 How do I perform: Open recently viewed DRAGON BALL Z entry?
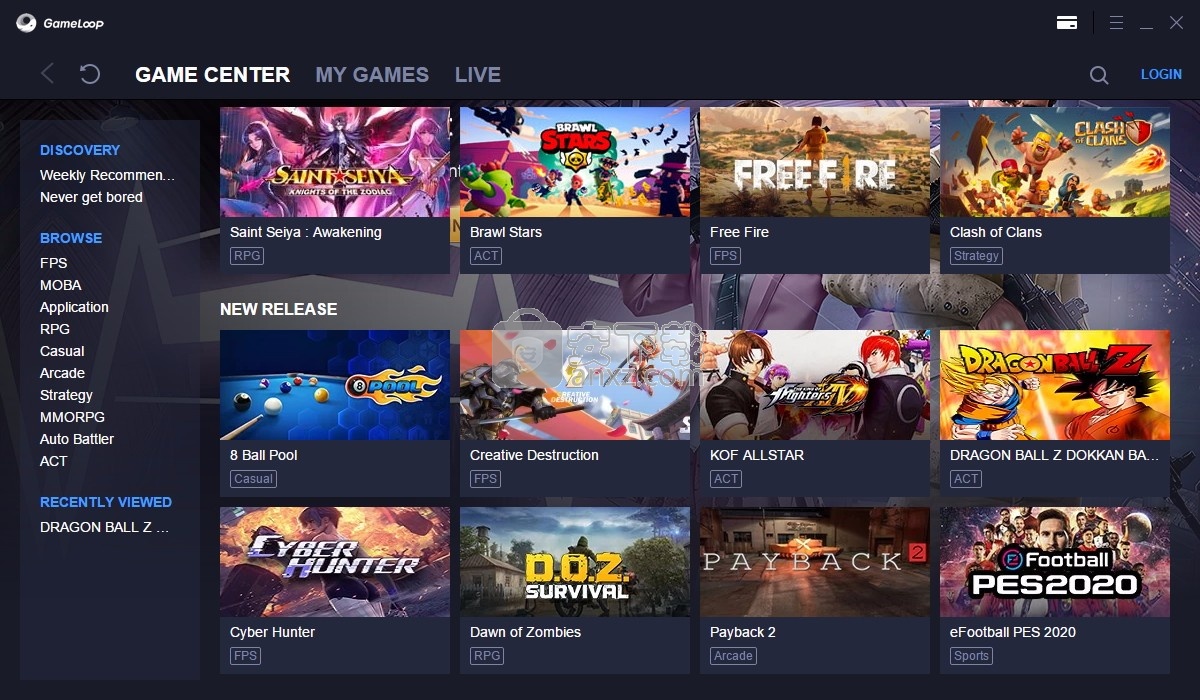(x=105, y=527)
